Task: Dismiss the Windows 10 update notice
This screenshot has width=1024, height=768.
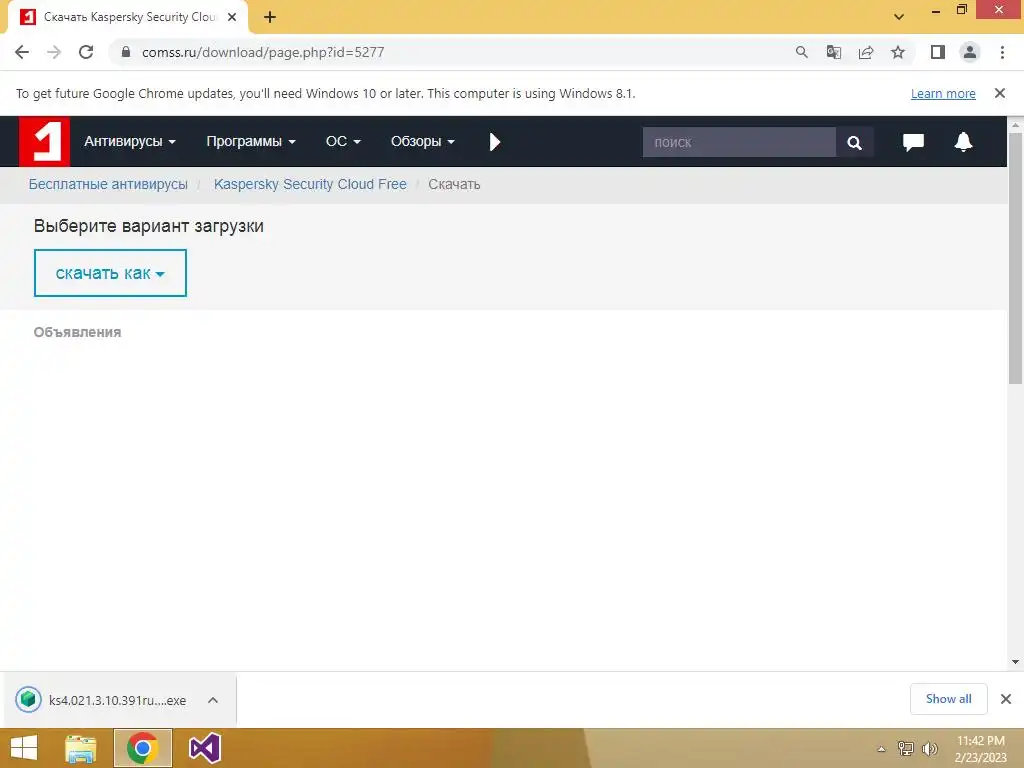Action: coord(1000,93)
